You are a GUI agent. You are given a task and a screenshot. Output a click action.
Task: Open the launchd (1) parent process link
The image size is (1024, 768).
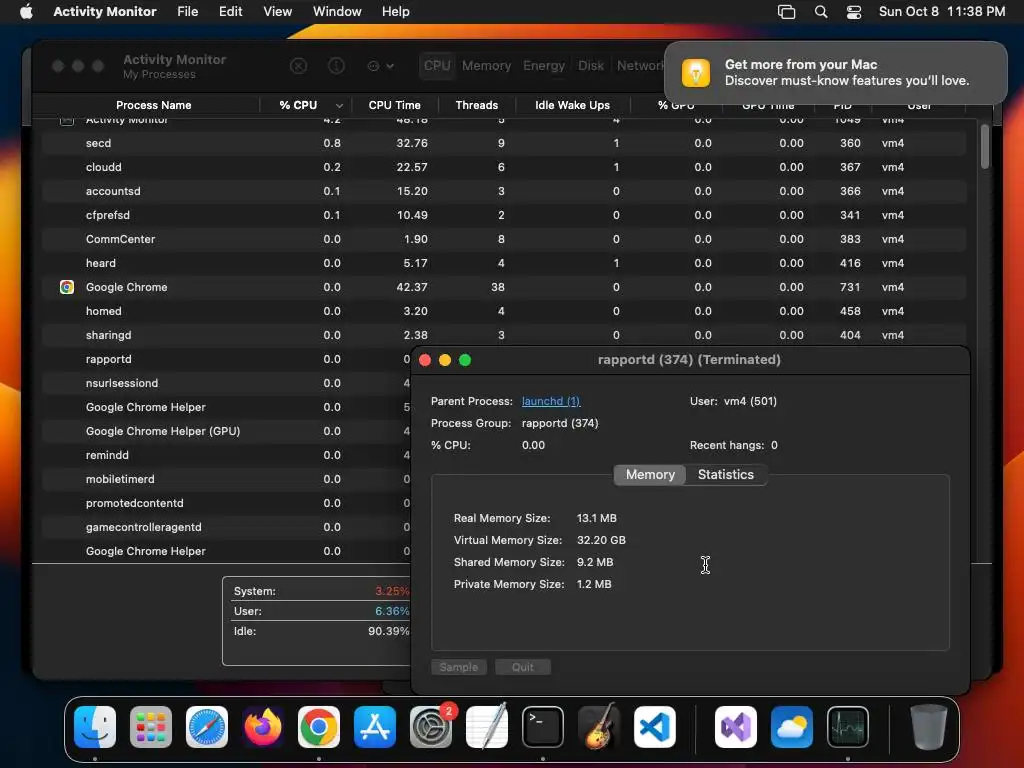pyautogui.click(x=551, y=401)
